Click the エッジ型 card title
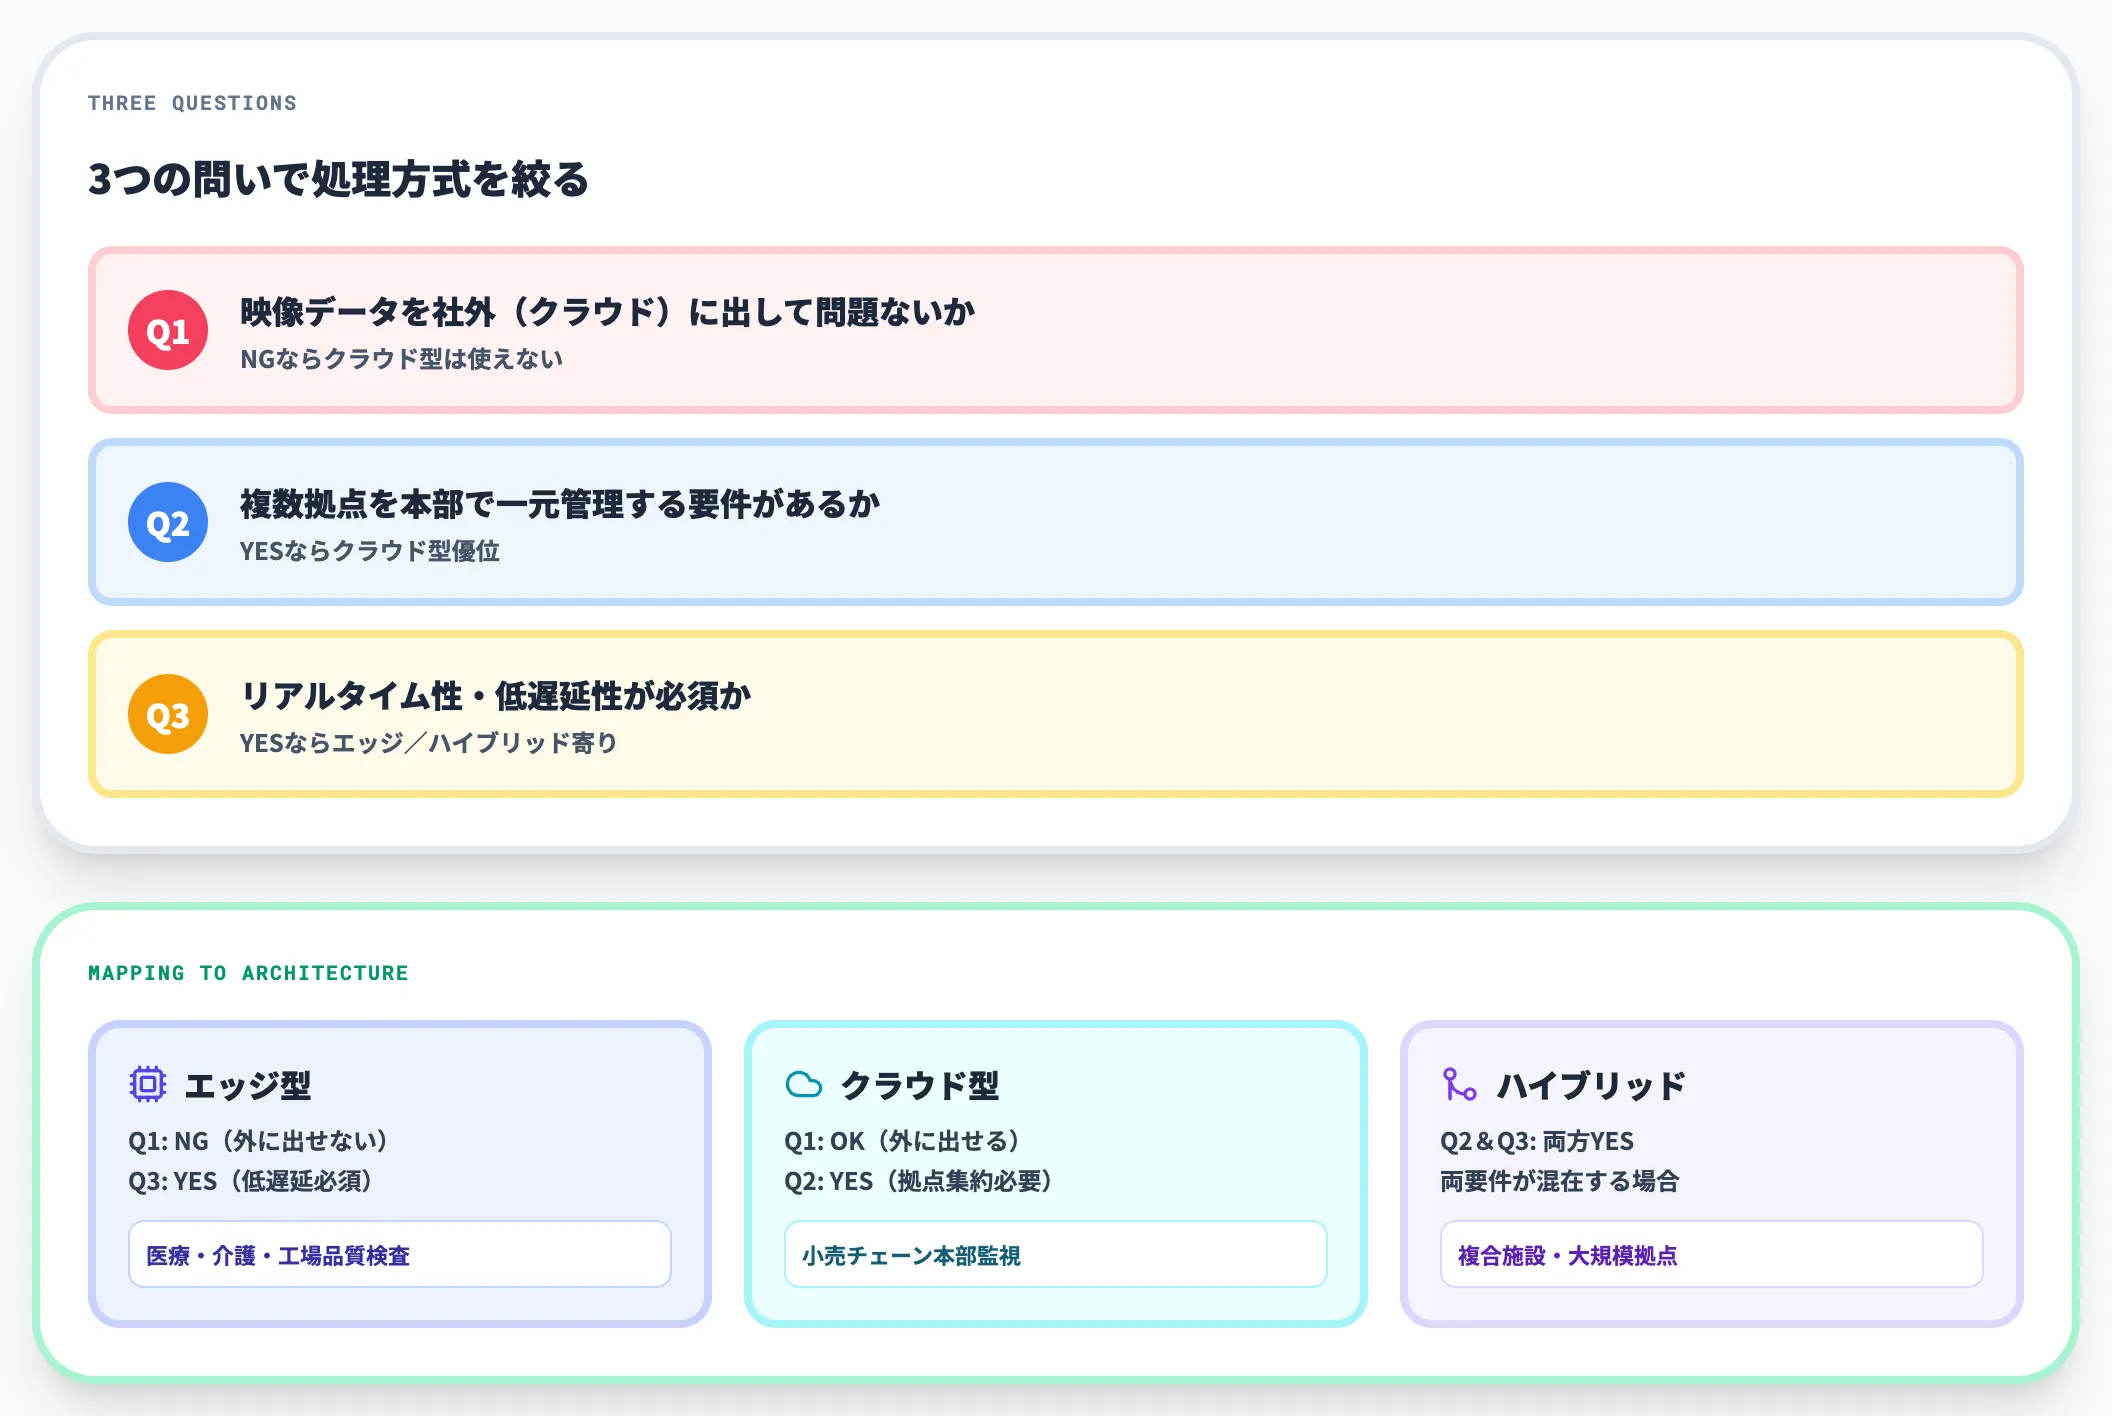The image size is (2112, 1416). (248, 1085)
